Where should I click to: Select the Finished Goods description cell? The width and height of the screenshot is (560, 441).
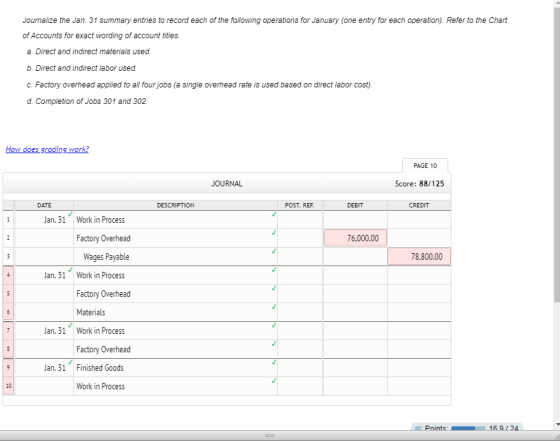(175, 368)
